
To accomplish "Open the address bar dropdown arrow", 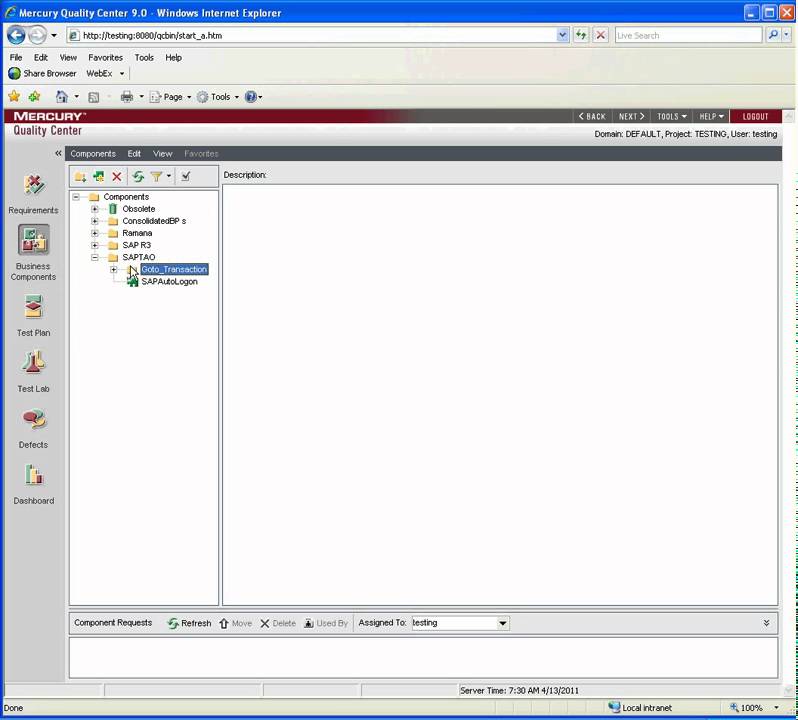I will click(x=562, y=35).
